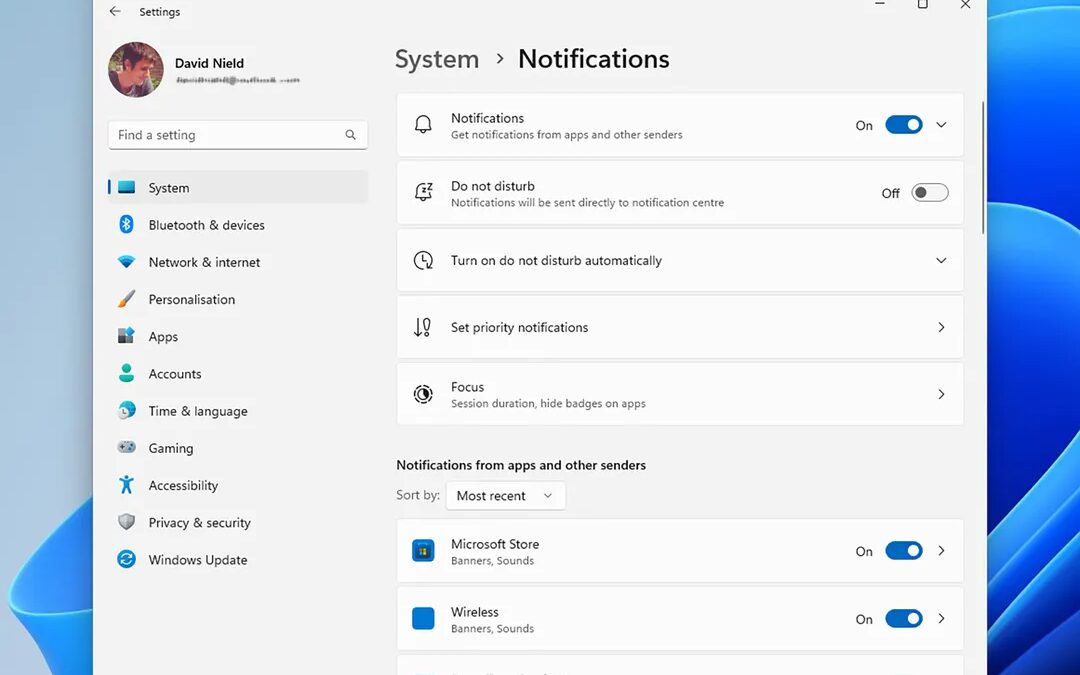Click the Privacy & security shield icon
The height and width of the screenshot is (675, 1080).
[126, 523]
